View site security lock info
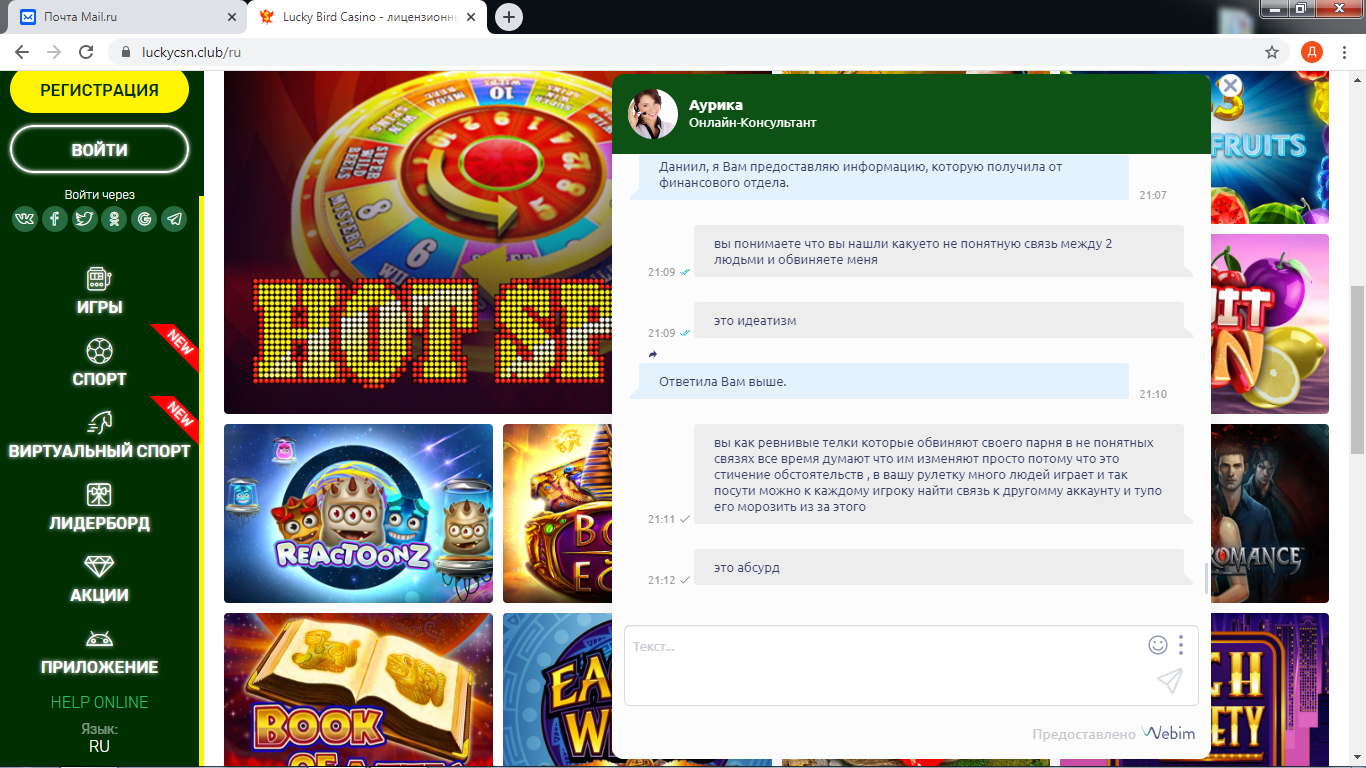1366x768 pixels. pos(126,52)
